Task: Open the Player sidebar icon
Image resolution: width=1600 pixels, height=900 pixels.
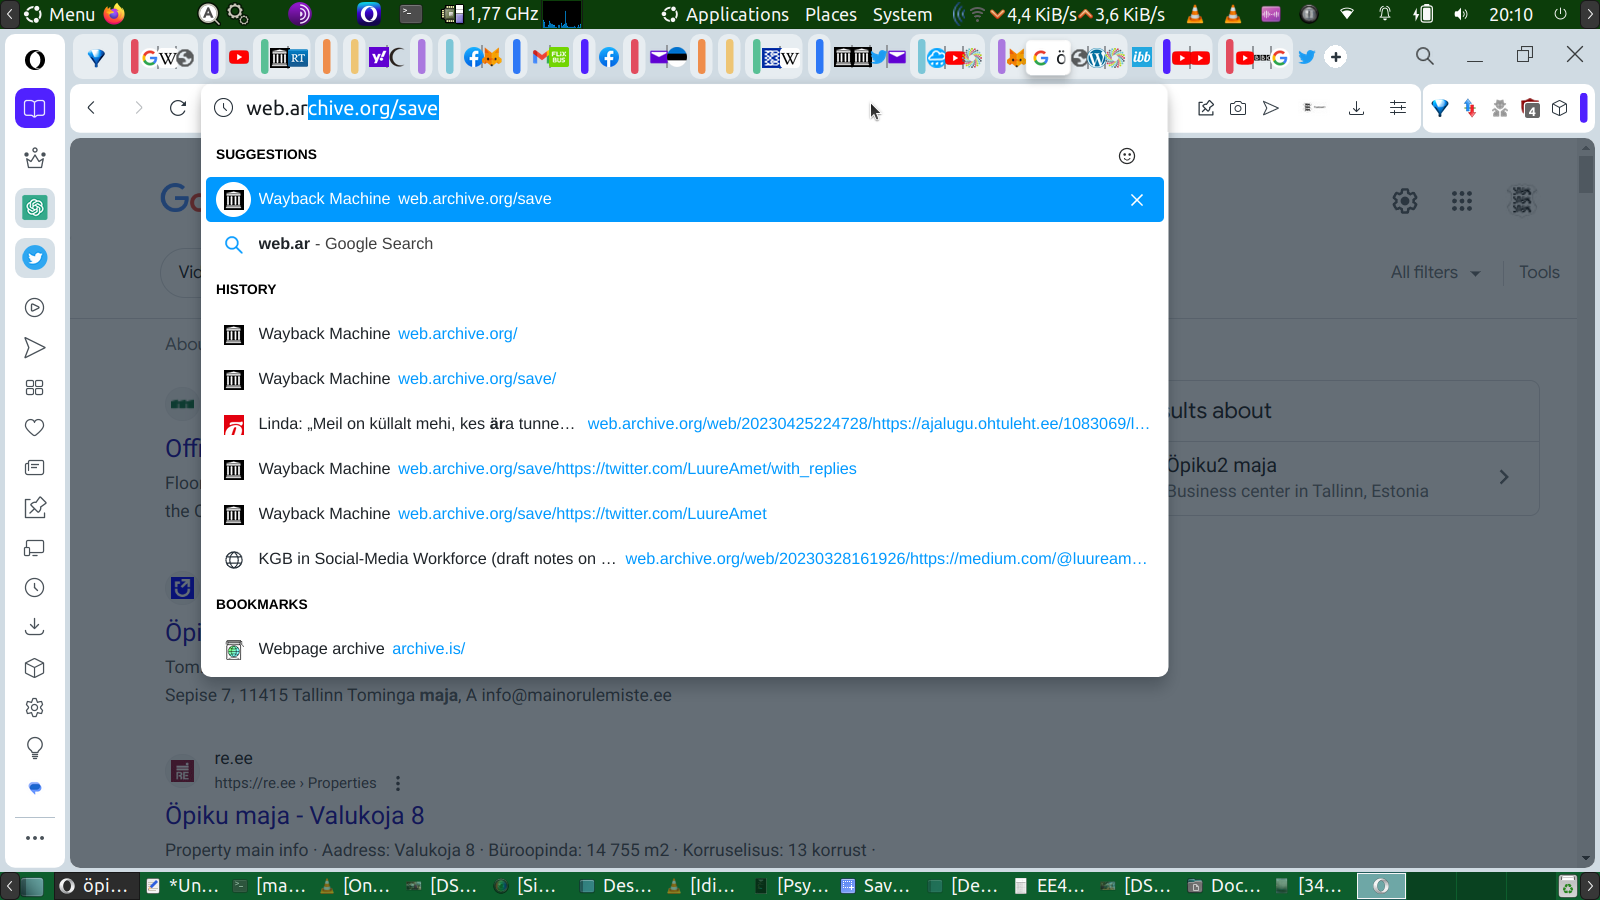Action: pyautogui.click(x=35, y=308)
